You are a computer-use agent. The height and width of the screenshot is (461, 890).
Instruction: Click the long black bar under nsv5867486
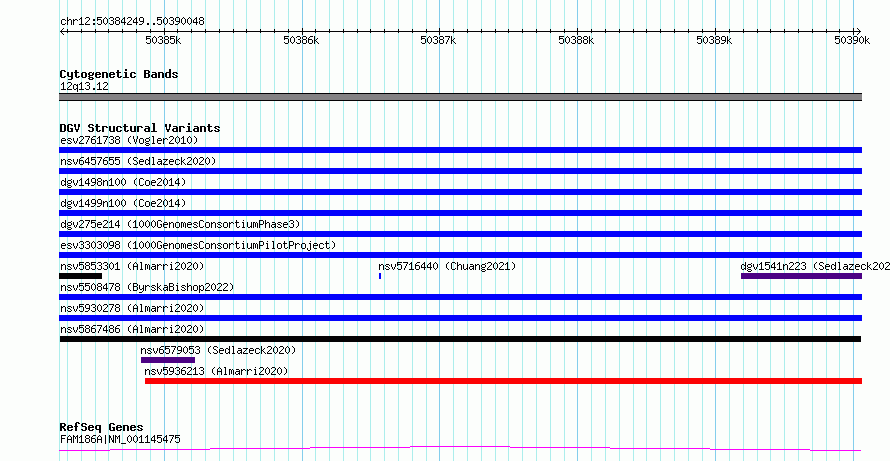(460, 339)
